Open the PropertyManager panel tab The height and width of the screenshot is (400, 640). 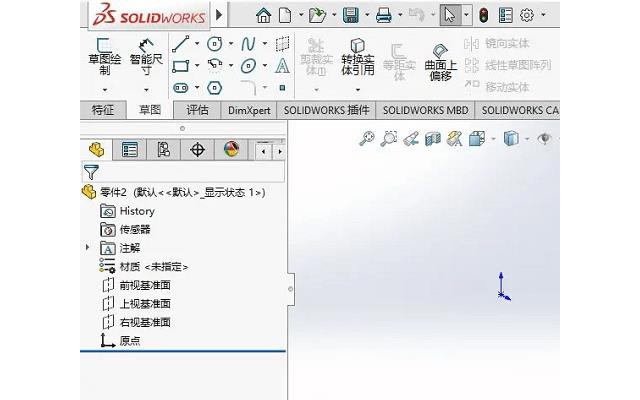point(129,150)
